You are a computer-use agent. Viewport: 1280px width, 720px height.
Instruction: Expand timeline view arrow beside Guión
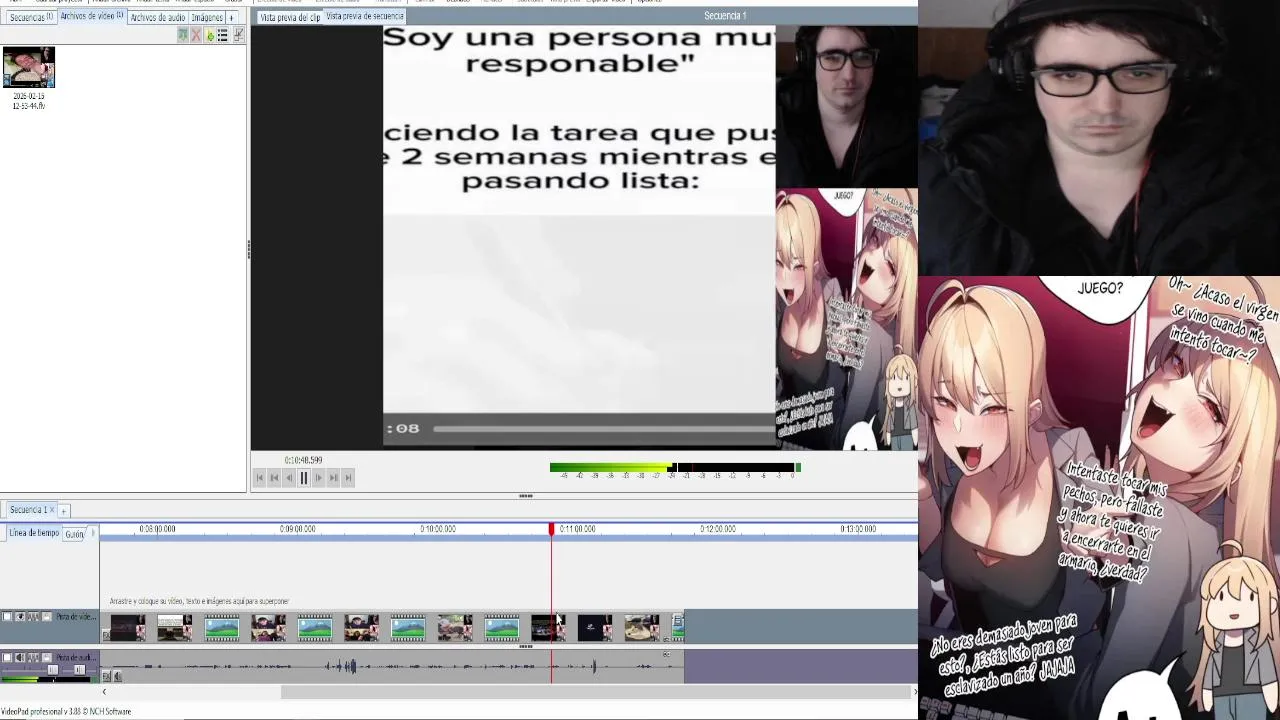[x=93, y=532]
